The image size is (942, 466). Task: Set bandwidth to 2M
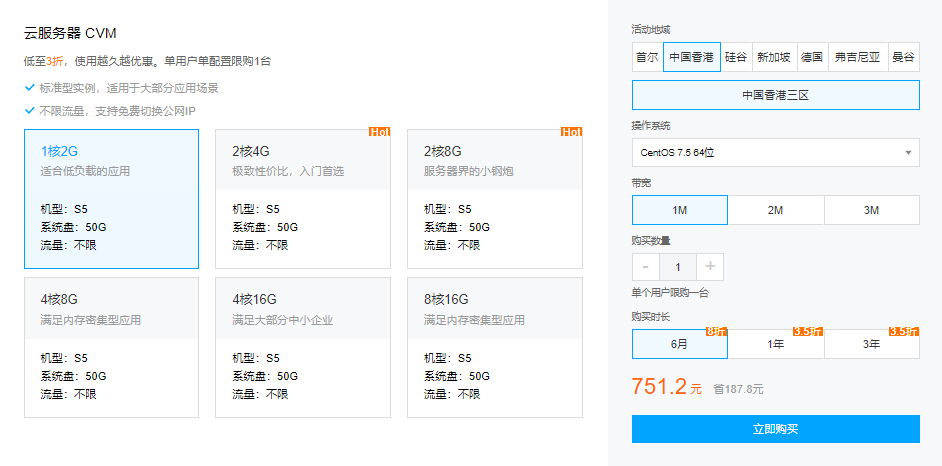776,210
